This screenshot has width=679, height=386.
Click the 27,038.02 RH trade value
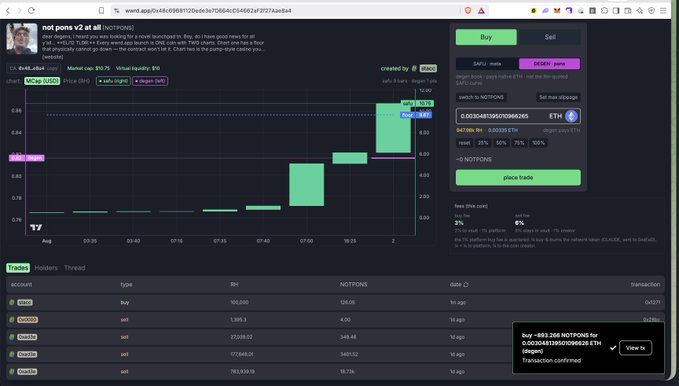(241, 337)
